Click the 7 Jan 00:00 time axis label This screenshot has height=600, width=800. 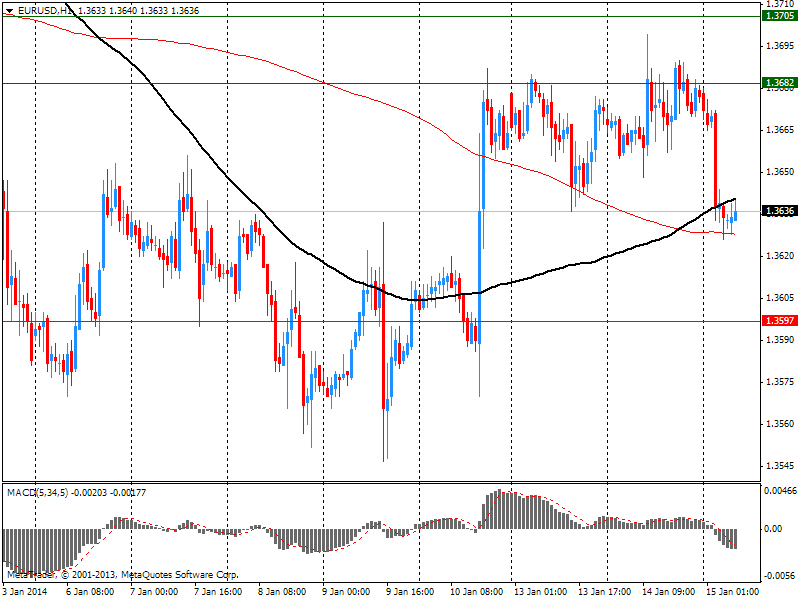154,591
